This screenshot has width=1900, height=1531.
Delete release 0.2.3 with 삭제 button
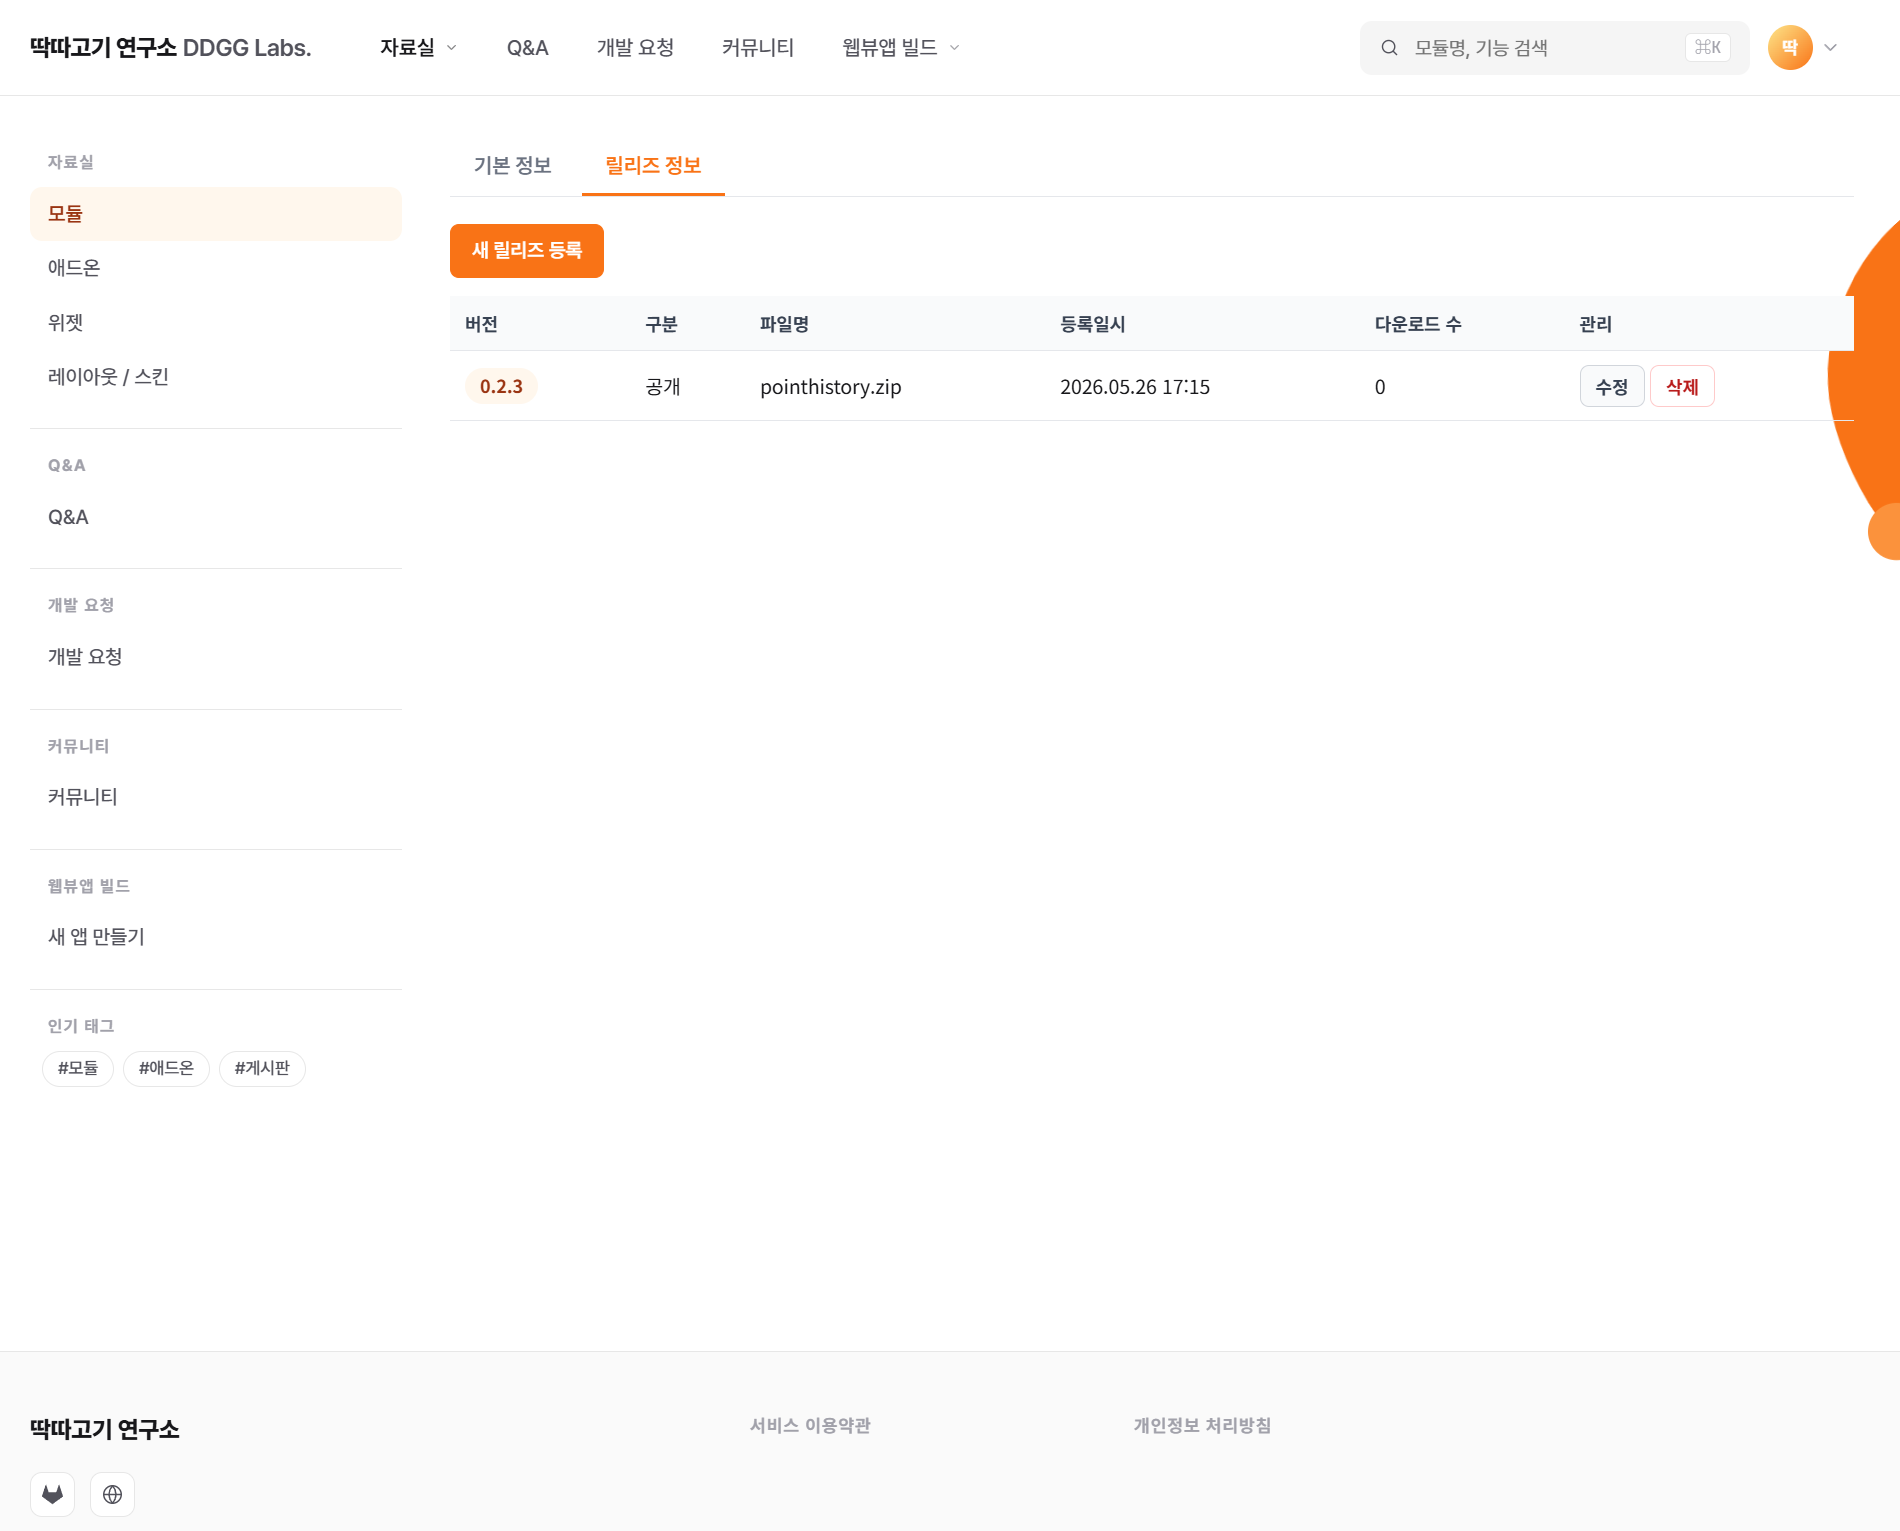1683,387
